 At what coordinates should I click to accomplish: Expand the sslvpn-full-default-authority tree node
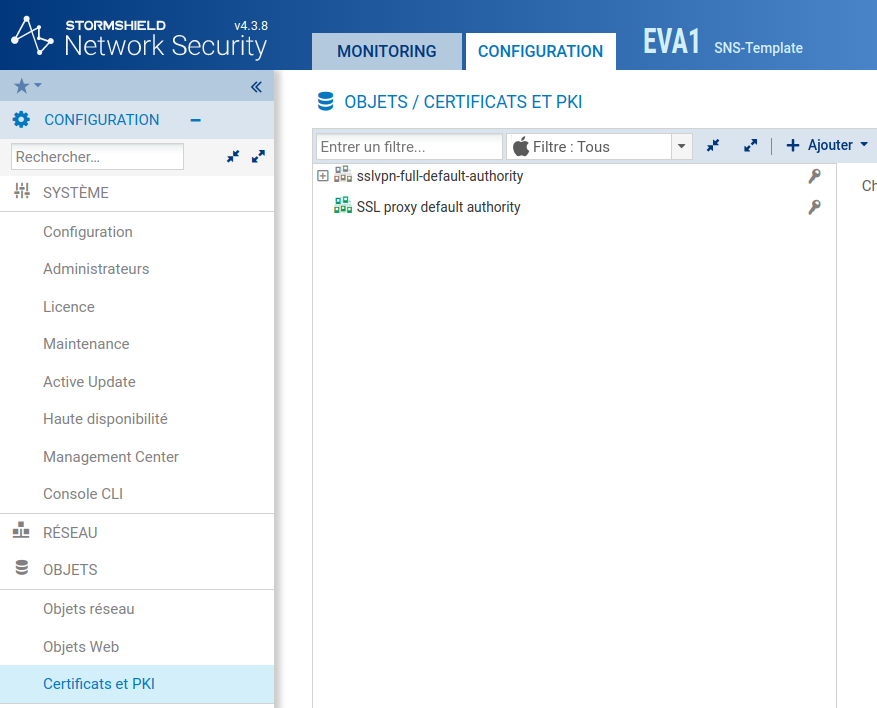(322, 176)
